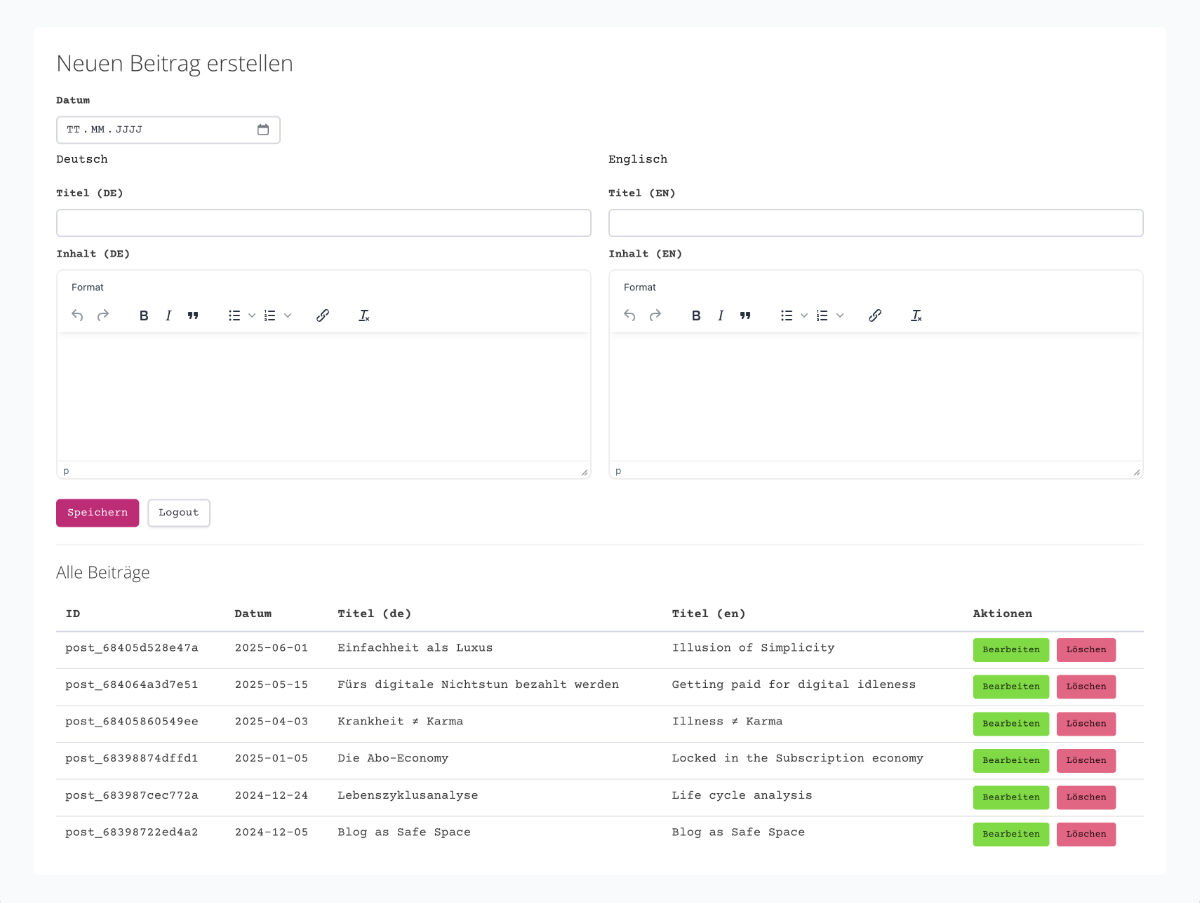The width and height of the screenshot is (1200, 903).
Task: Click the Aktionen column header
Action: point(1002,613)
